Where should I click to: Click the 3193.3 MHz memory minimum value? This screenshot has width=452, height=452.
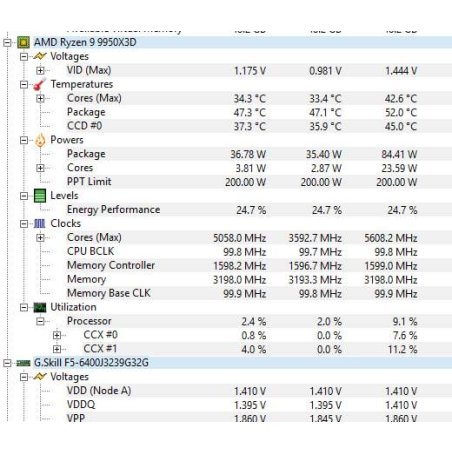[x=315, y=280]
